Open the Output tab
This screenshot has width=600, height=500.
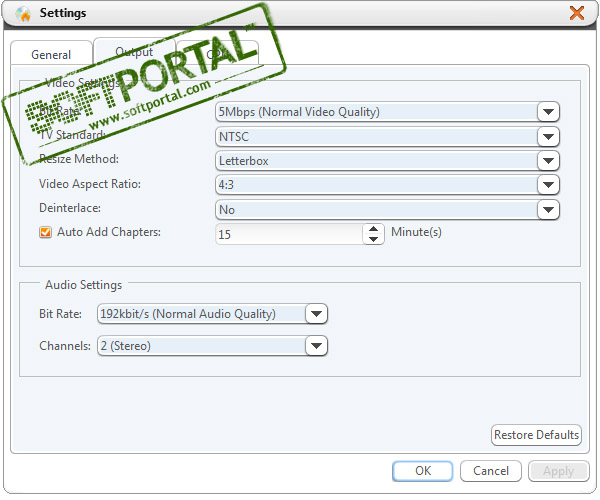pyautogui.click(x=134, y=52)
